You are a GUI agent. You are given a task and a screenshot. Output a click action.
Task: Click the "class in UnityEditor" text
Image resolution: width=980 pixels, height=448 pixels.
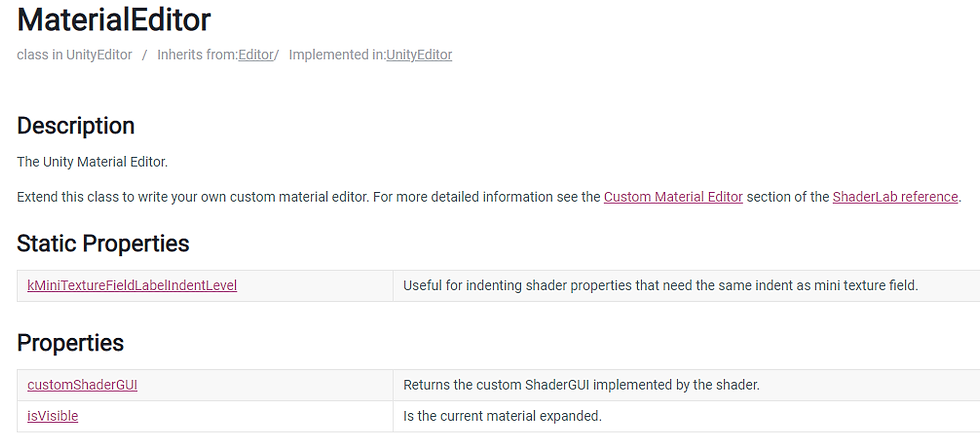(74, 55)
